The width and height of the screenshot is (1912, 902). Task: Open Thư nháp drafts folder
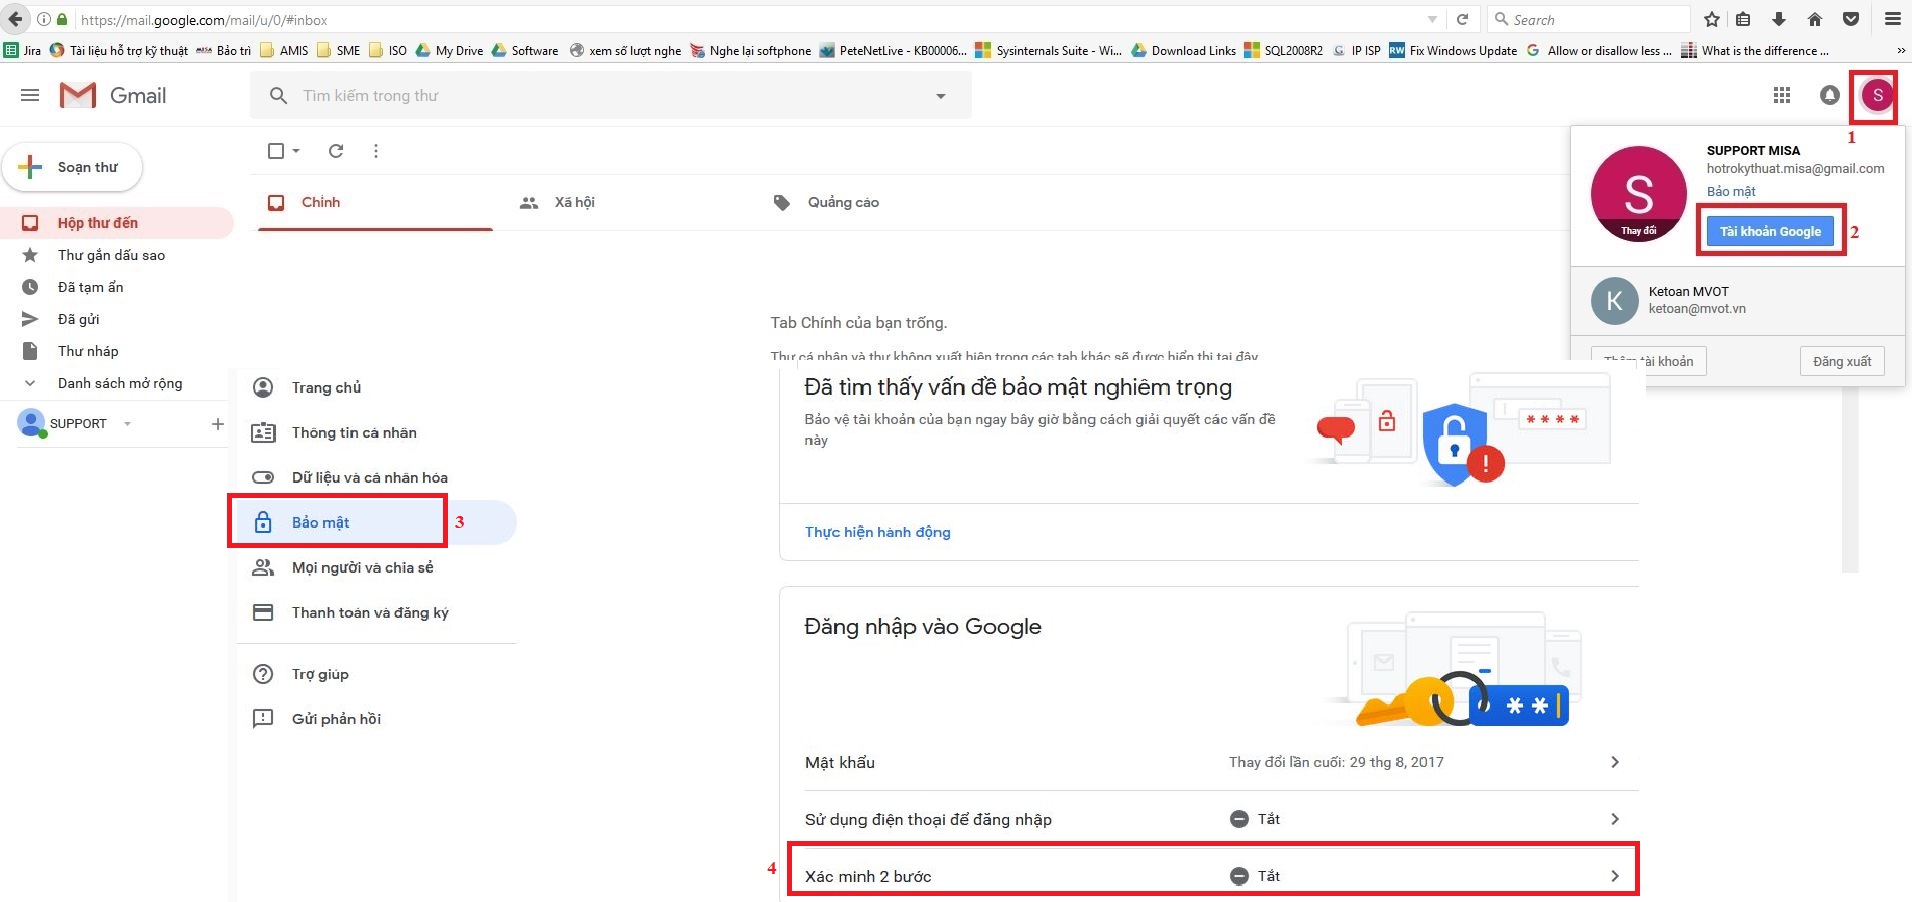[x=88, y=351]
